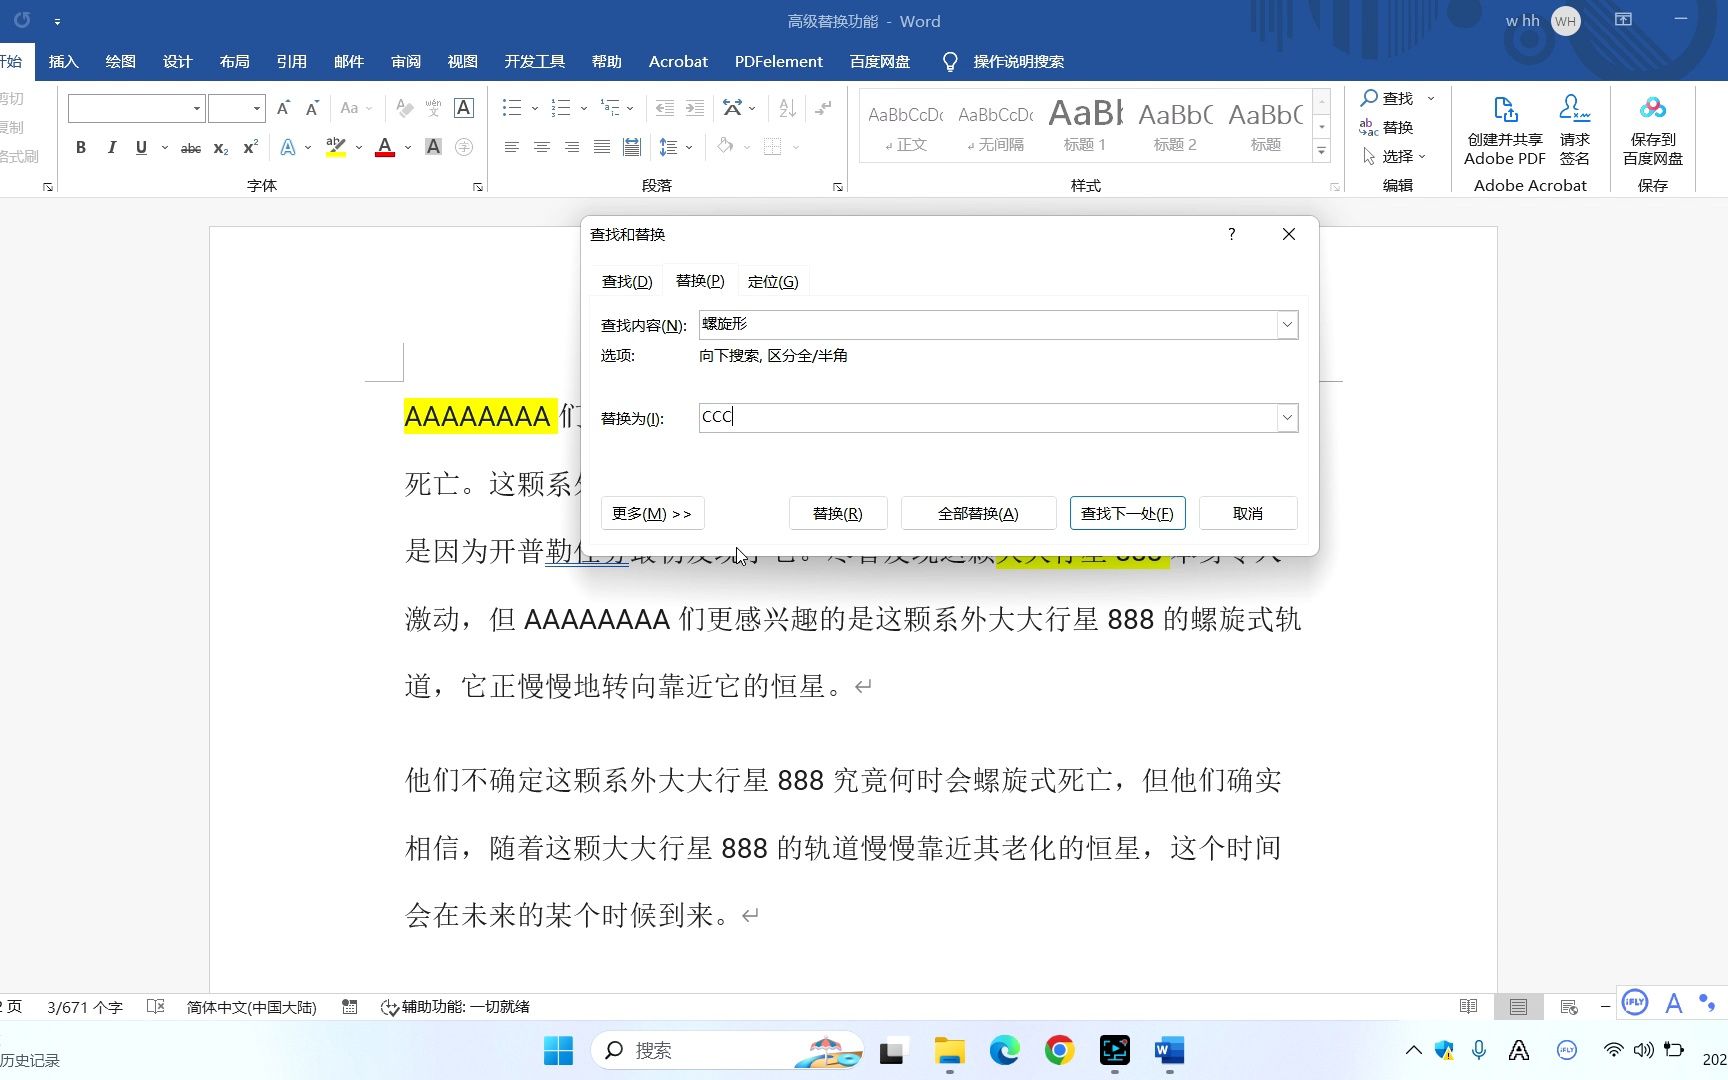Viewport: 1728px width, 1080px height.
Task: Switch to 查找 tab in dialog
Action: click(627, 282)
